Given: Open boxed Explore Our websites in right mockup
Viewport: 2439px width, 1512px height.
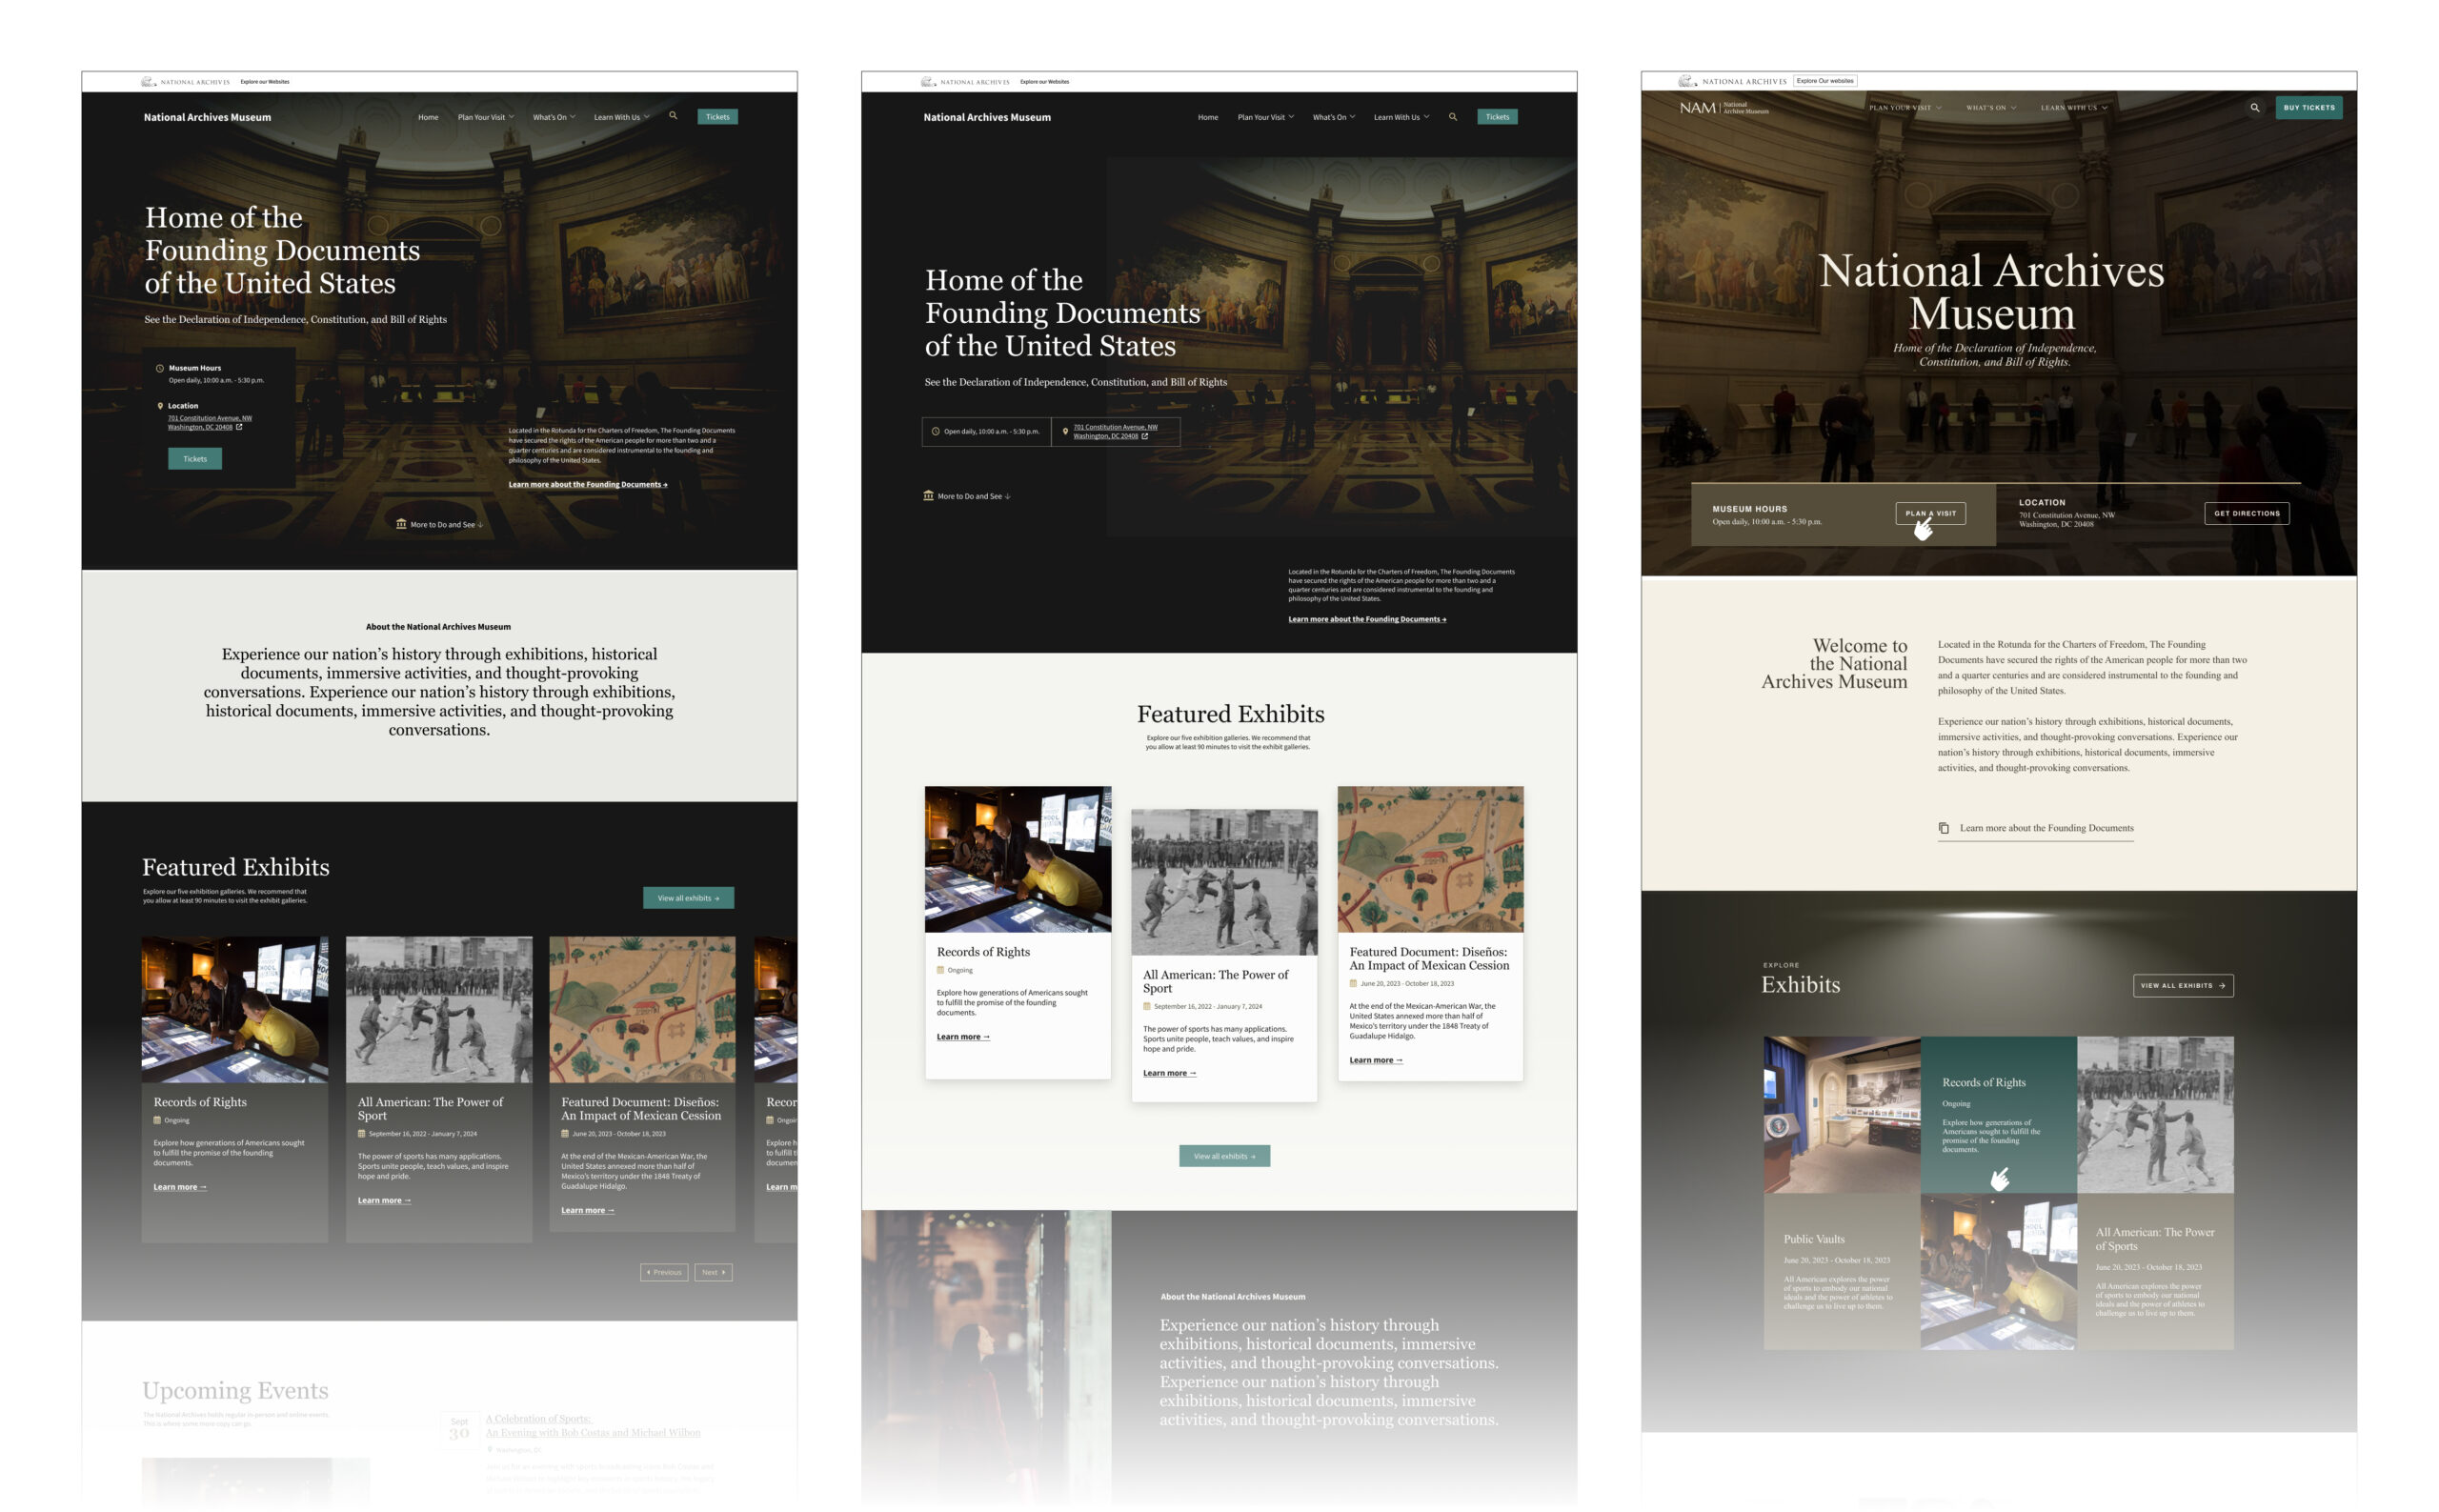Looking at the screenshot, I should pyautogui.click(x=1825, y=81).
